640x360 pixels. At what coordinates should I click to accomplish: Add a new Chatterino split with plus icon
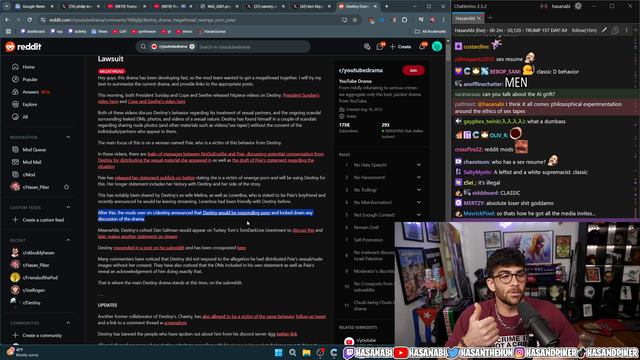(x=636, y=30)
